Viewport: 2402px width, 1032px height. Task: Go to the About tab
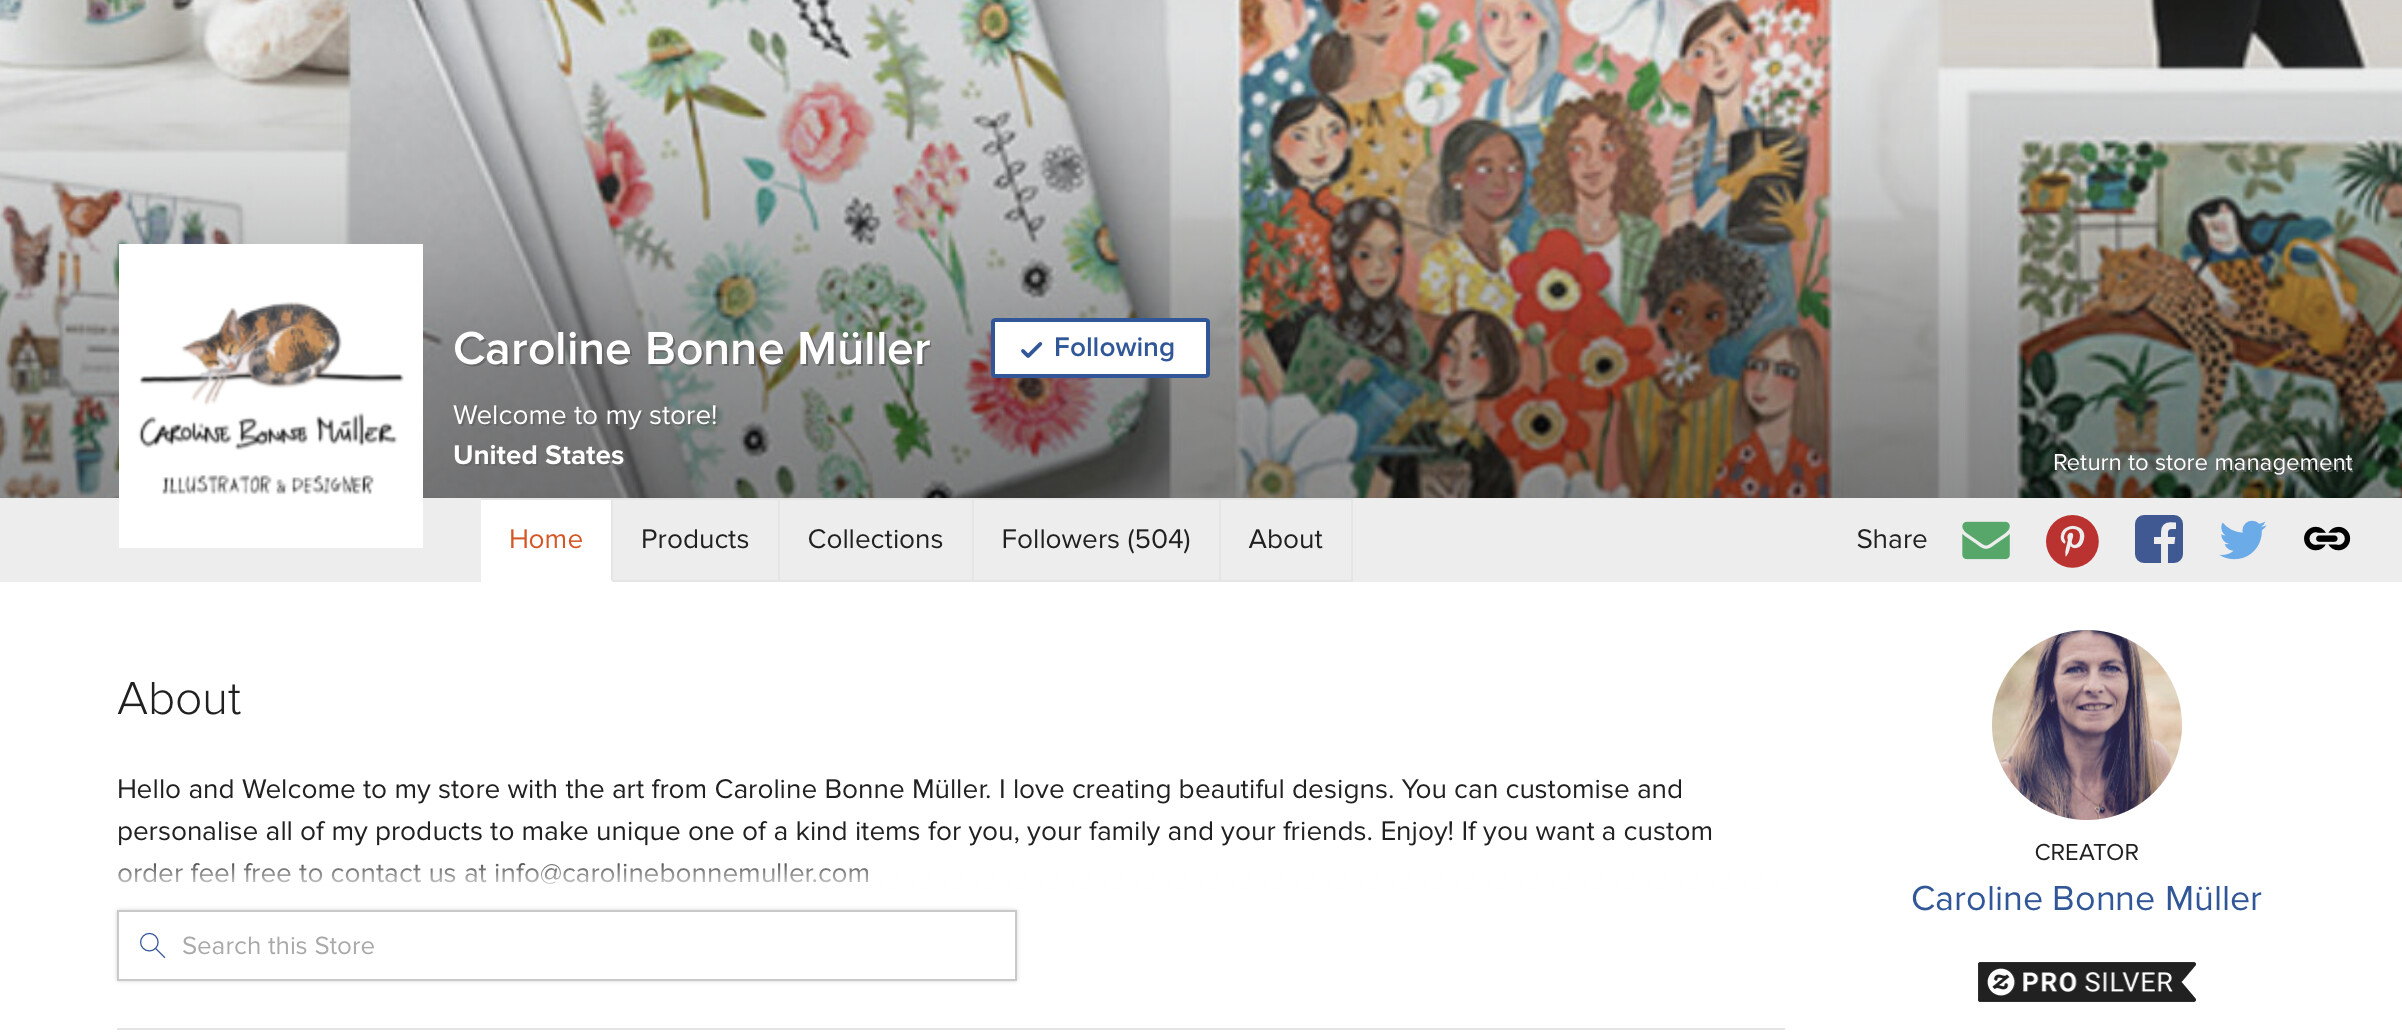(x=1285, y=540)
